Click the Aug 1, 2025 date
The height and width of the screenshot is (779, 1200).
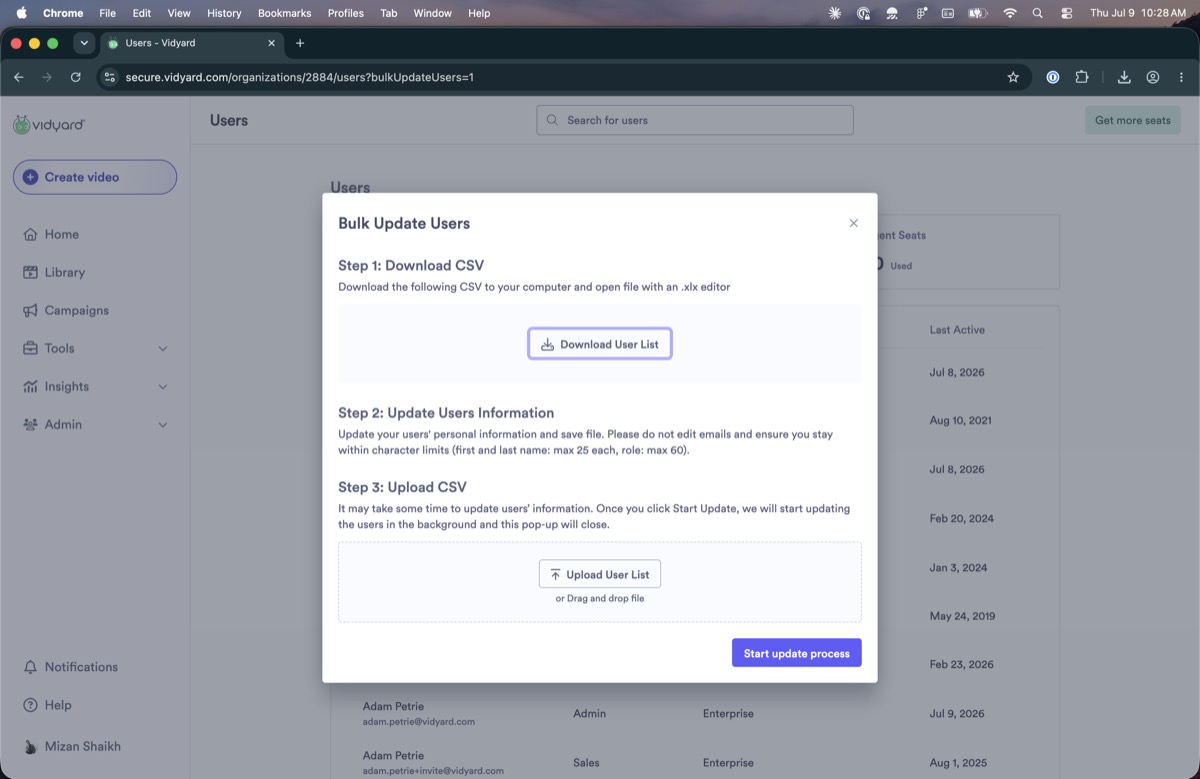tap(957, 763)
